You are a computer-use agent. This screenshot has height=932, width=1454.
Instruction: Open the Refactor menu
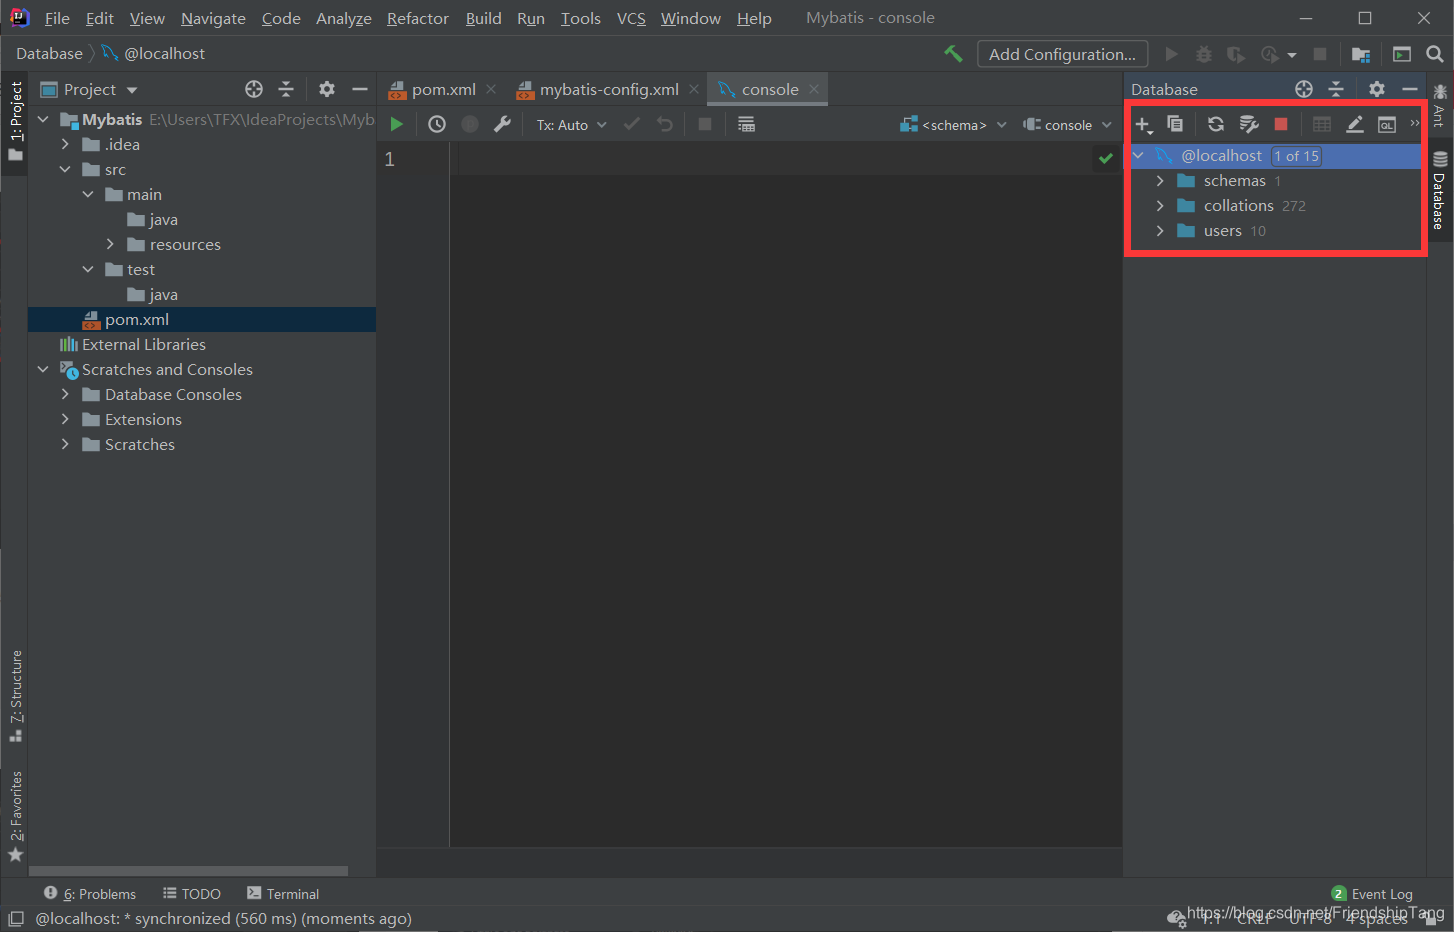[x=418, y=18]
